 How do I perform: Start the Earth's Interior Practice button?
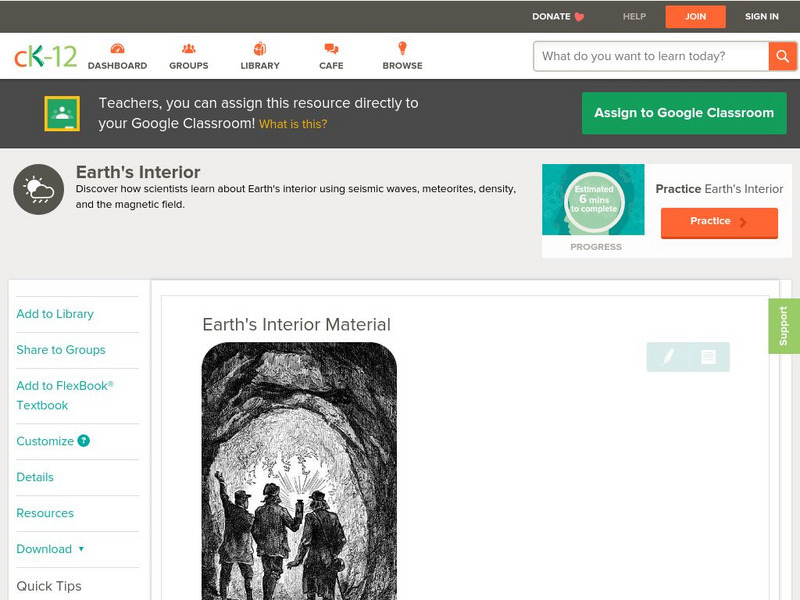click(x=718, y=222)
